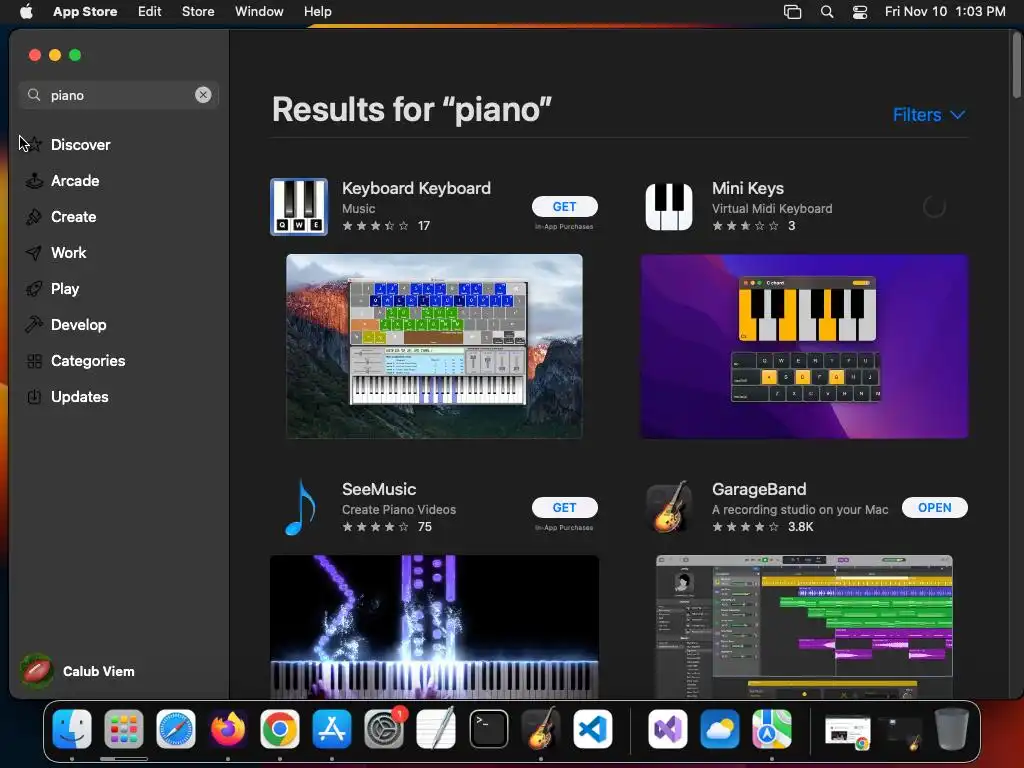Open Spotlight search in menu bar
Image resolution: width=1024 pixels, height=768 pixels.
click(827, 12)
